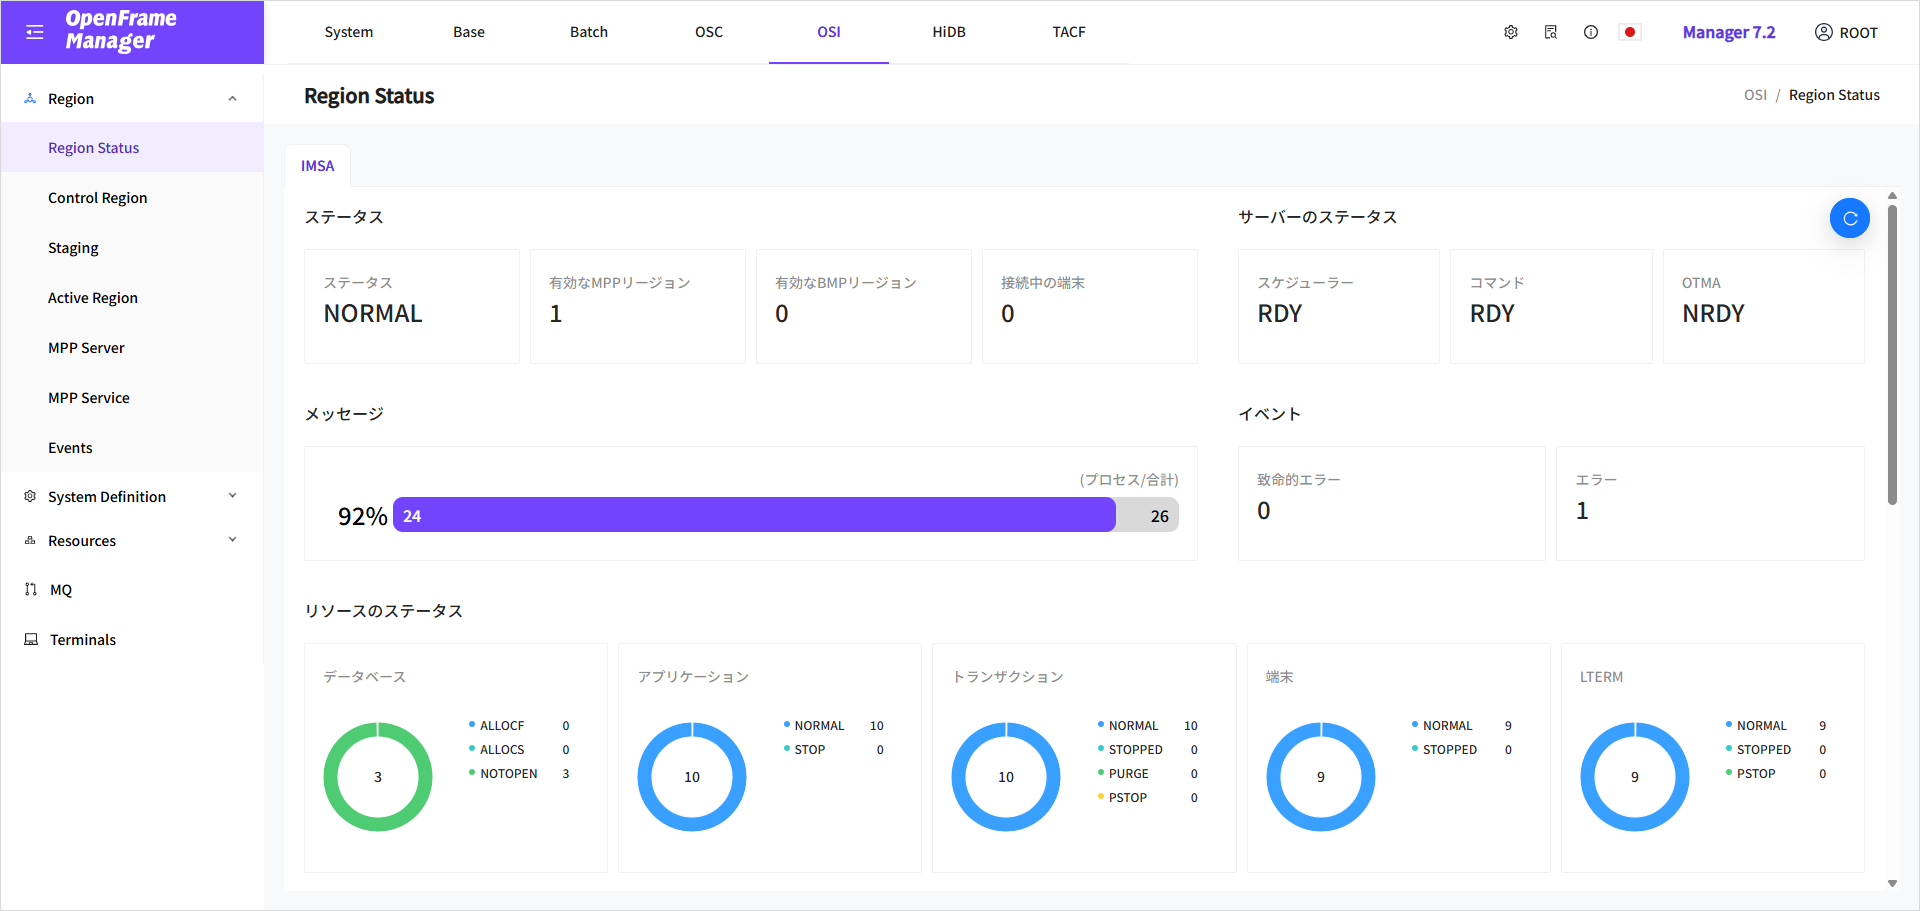Collapse the Region section in the sidebar

[x=232, y=98]
